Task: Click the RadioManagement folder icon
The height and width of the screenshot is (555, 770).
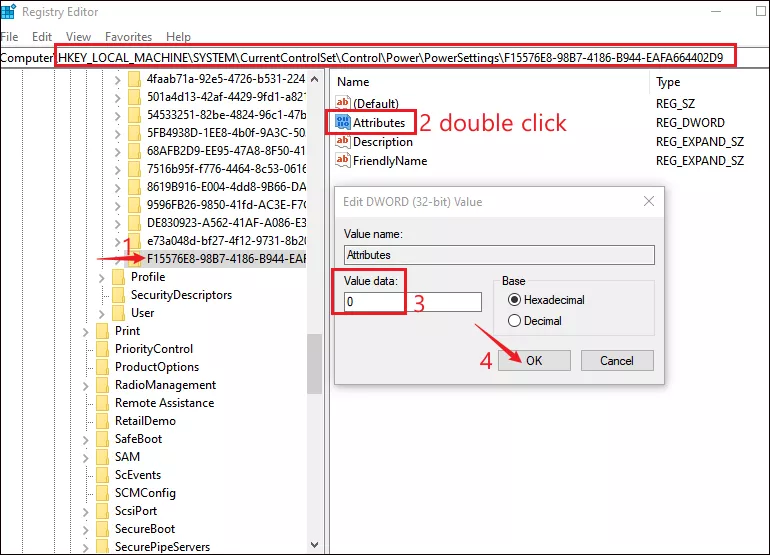Action: pyautogui.click(x=102, y=385)
